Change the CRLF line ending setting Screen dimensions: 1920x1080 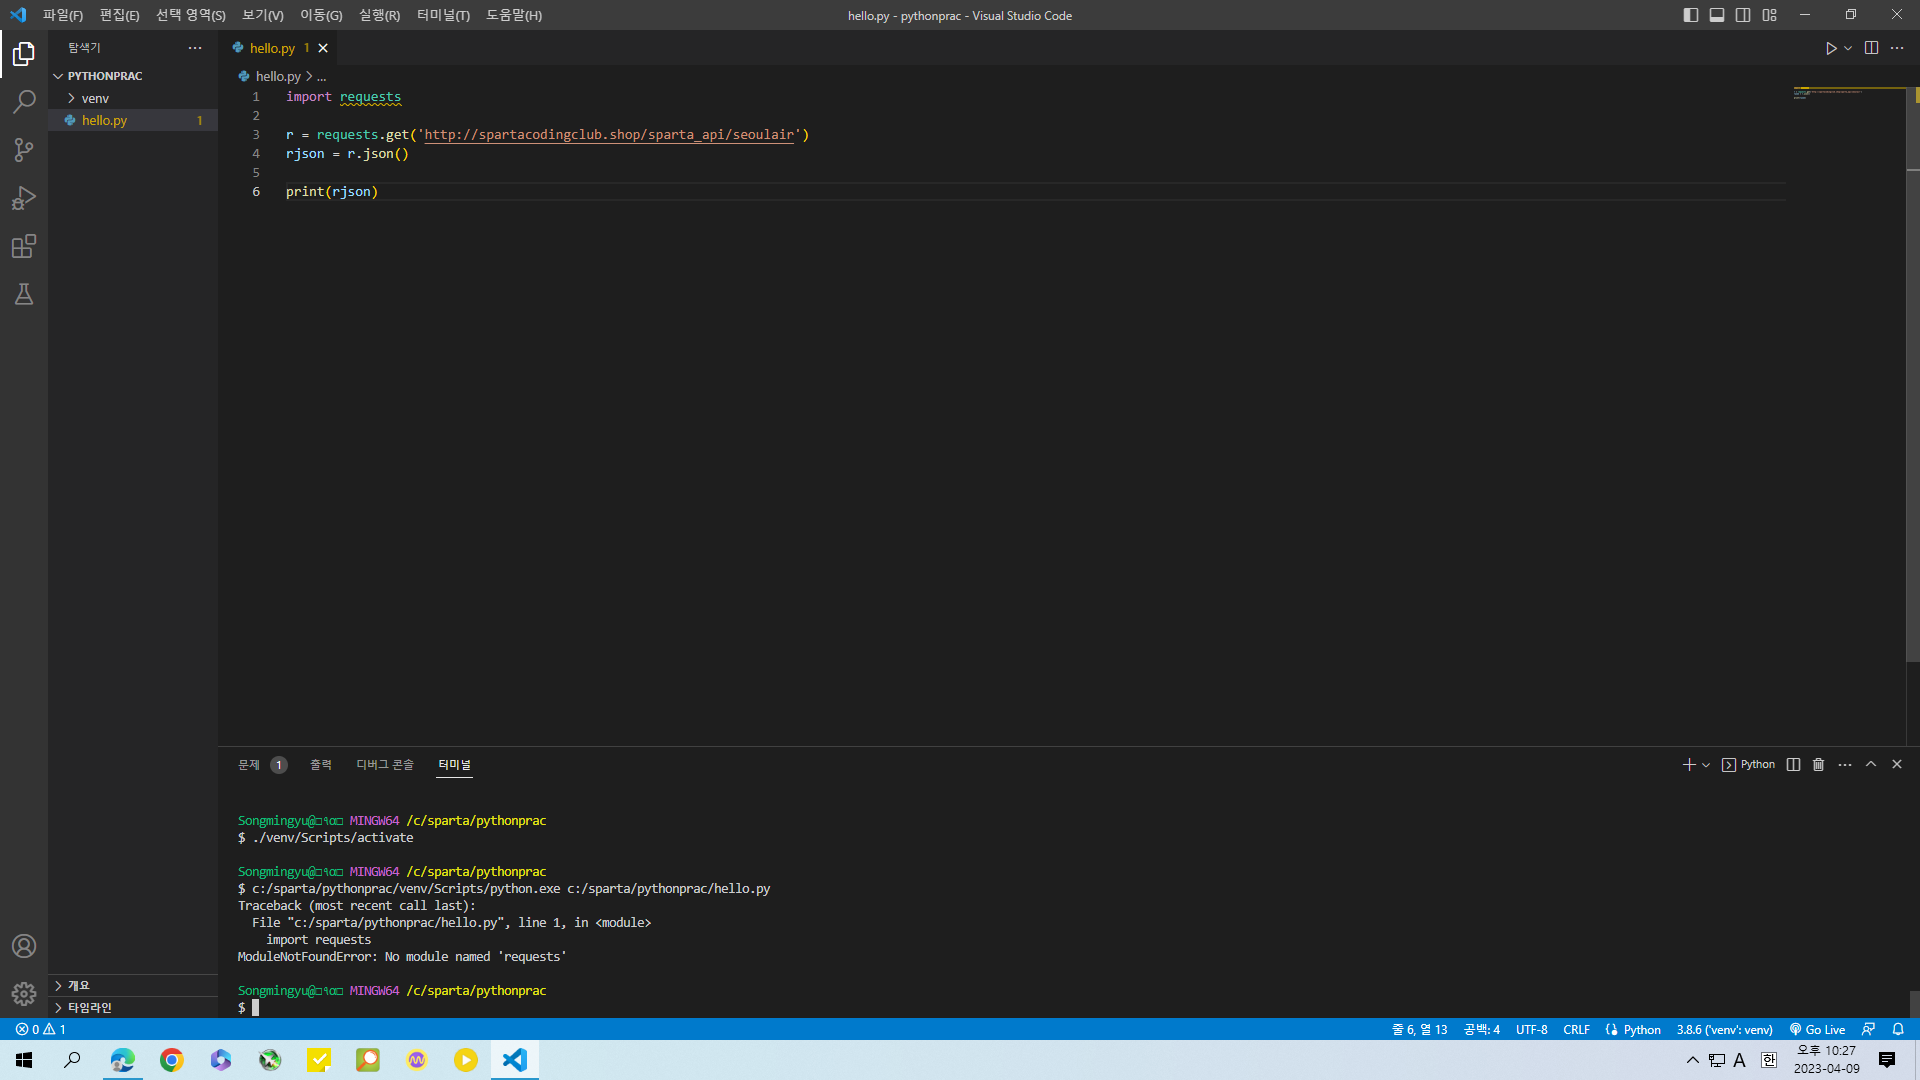click(1576, 1030)
